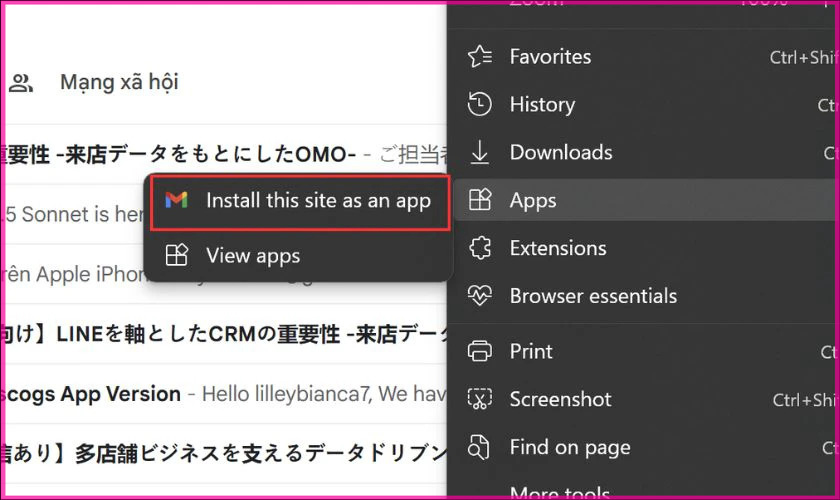Screen dimensions: 840x500
Task: Select Install this site as an app
Action: coord(299,202)
